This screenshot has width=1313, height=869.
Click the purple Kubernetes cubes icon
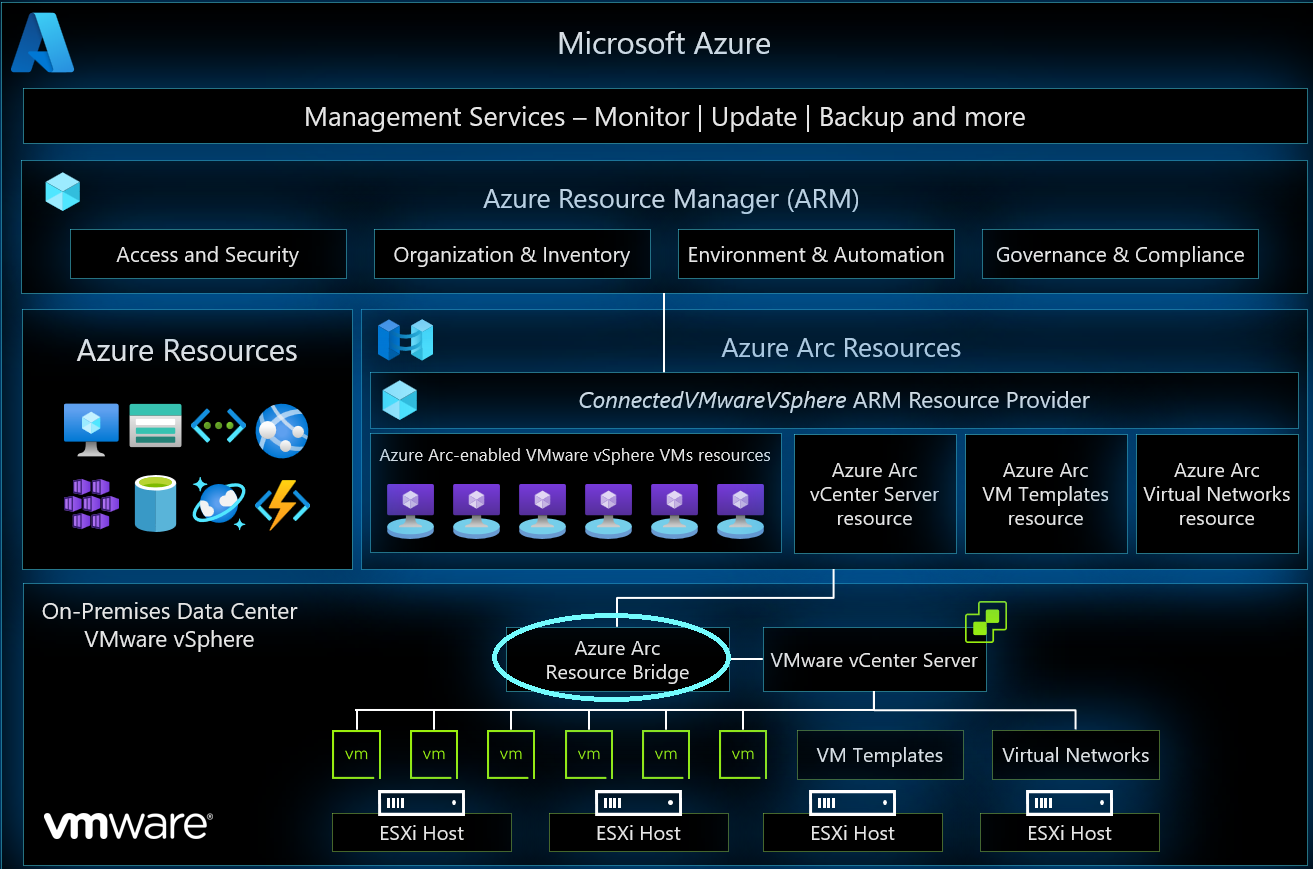(x=91, y=503)
